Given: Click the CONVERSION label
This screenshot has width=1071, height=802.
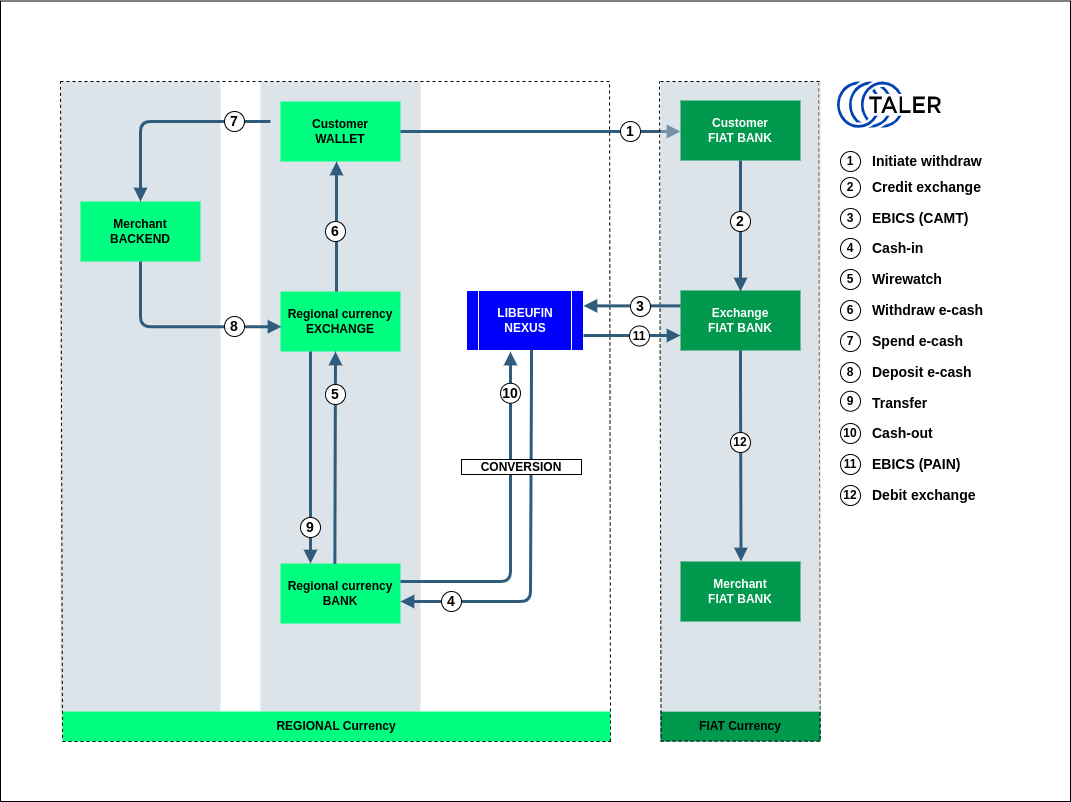Looking at the screenshot, I should coord(521,467).
